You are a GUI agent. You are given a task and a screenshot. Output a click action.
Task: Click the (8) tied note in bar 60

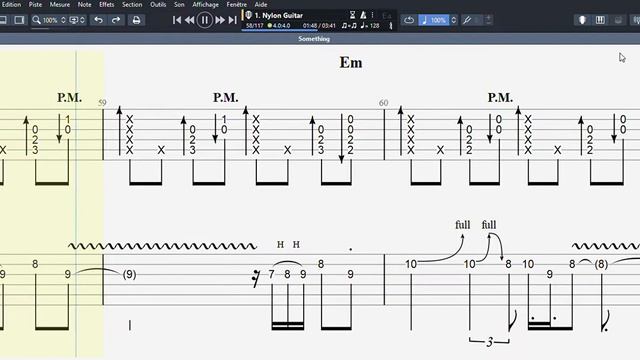coord(601,264)
